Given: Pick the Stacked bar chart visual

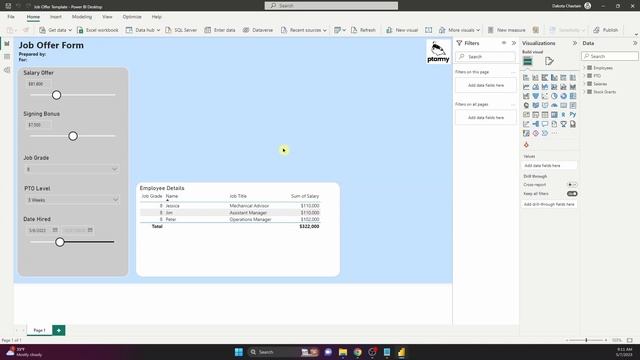Looking at the screenshot, I should [526, 78].
